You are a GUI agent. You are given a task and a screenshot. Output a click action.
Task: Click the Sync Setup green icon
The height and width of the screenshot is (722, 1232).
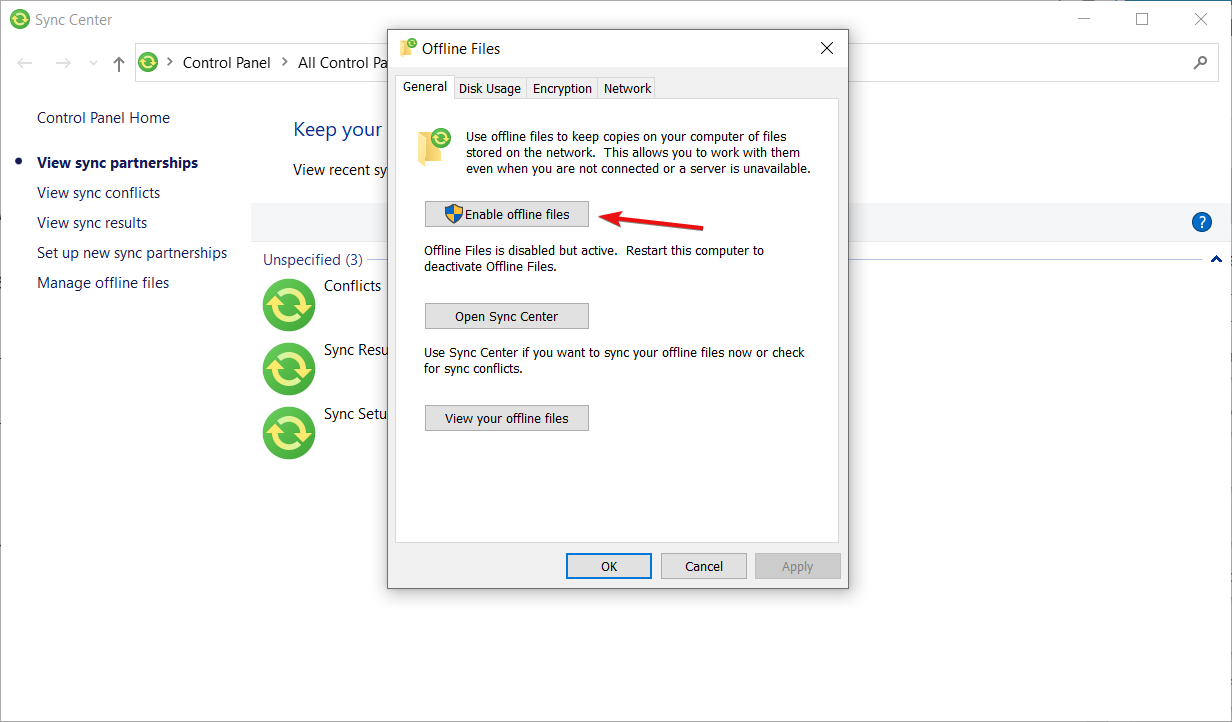pos(289,432)
